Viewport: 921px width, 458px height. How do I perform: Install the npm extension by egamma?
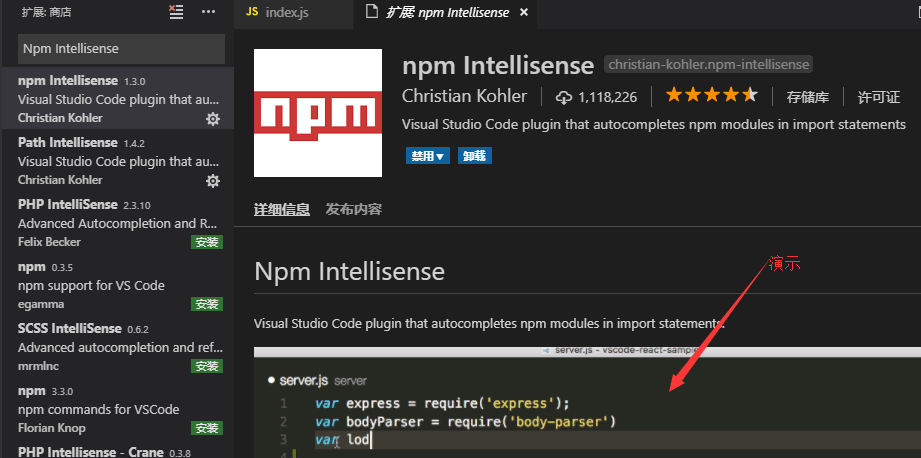[x=207, y=304]
